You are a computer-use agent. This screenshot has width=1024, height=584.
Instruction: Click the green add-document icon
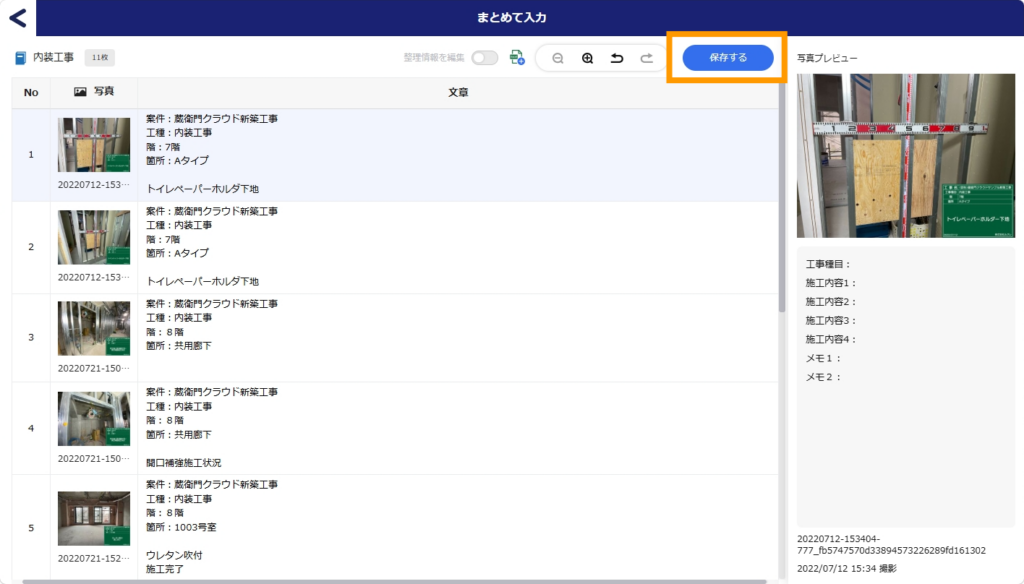(517, 58)
